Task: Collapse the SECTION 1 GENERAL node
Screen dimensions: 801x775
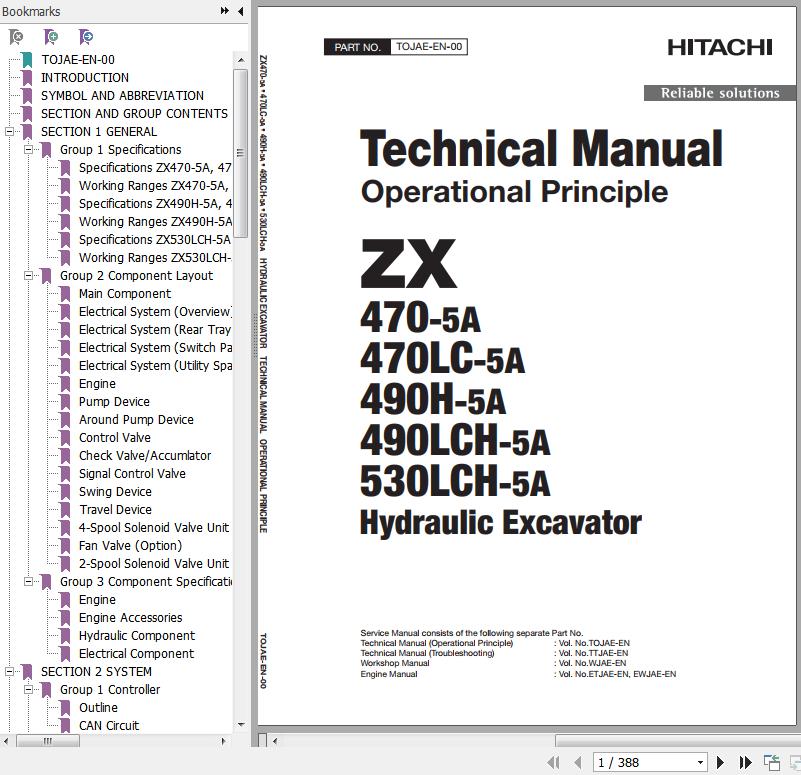Action: click(x=9, y=131)
